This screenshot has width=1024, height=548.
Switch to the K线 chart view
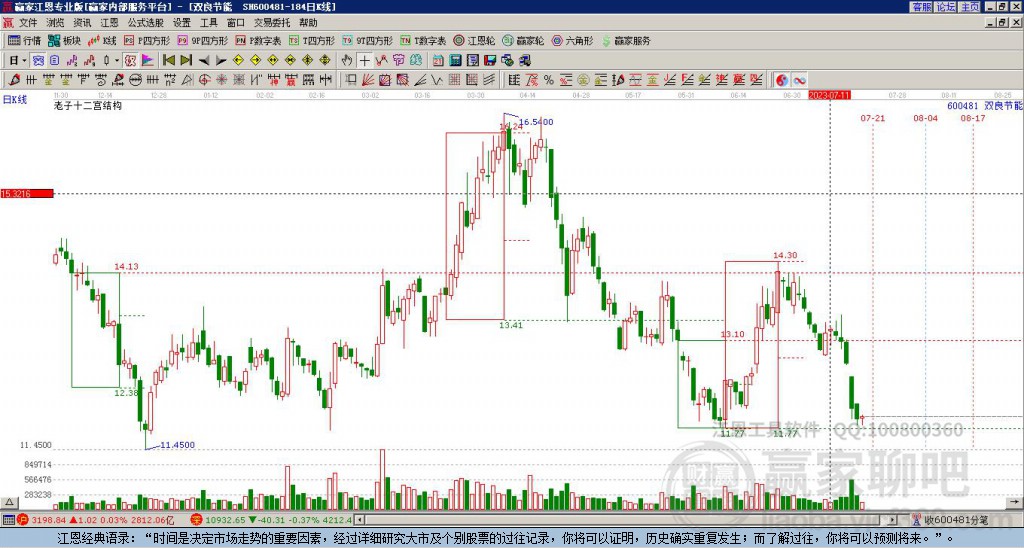click(102, 40)
